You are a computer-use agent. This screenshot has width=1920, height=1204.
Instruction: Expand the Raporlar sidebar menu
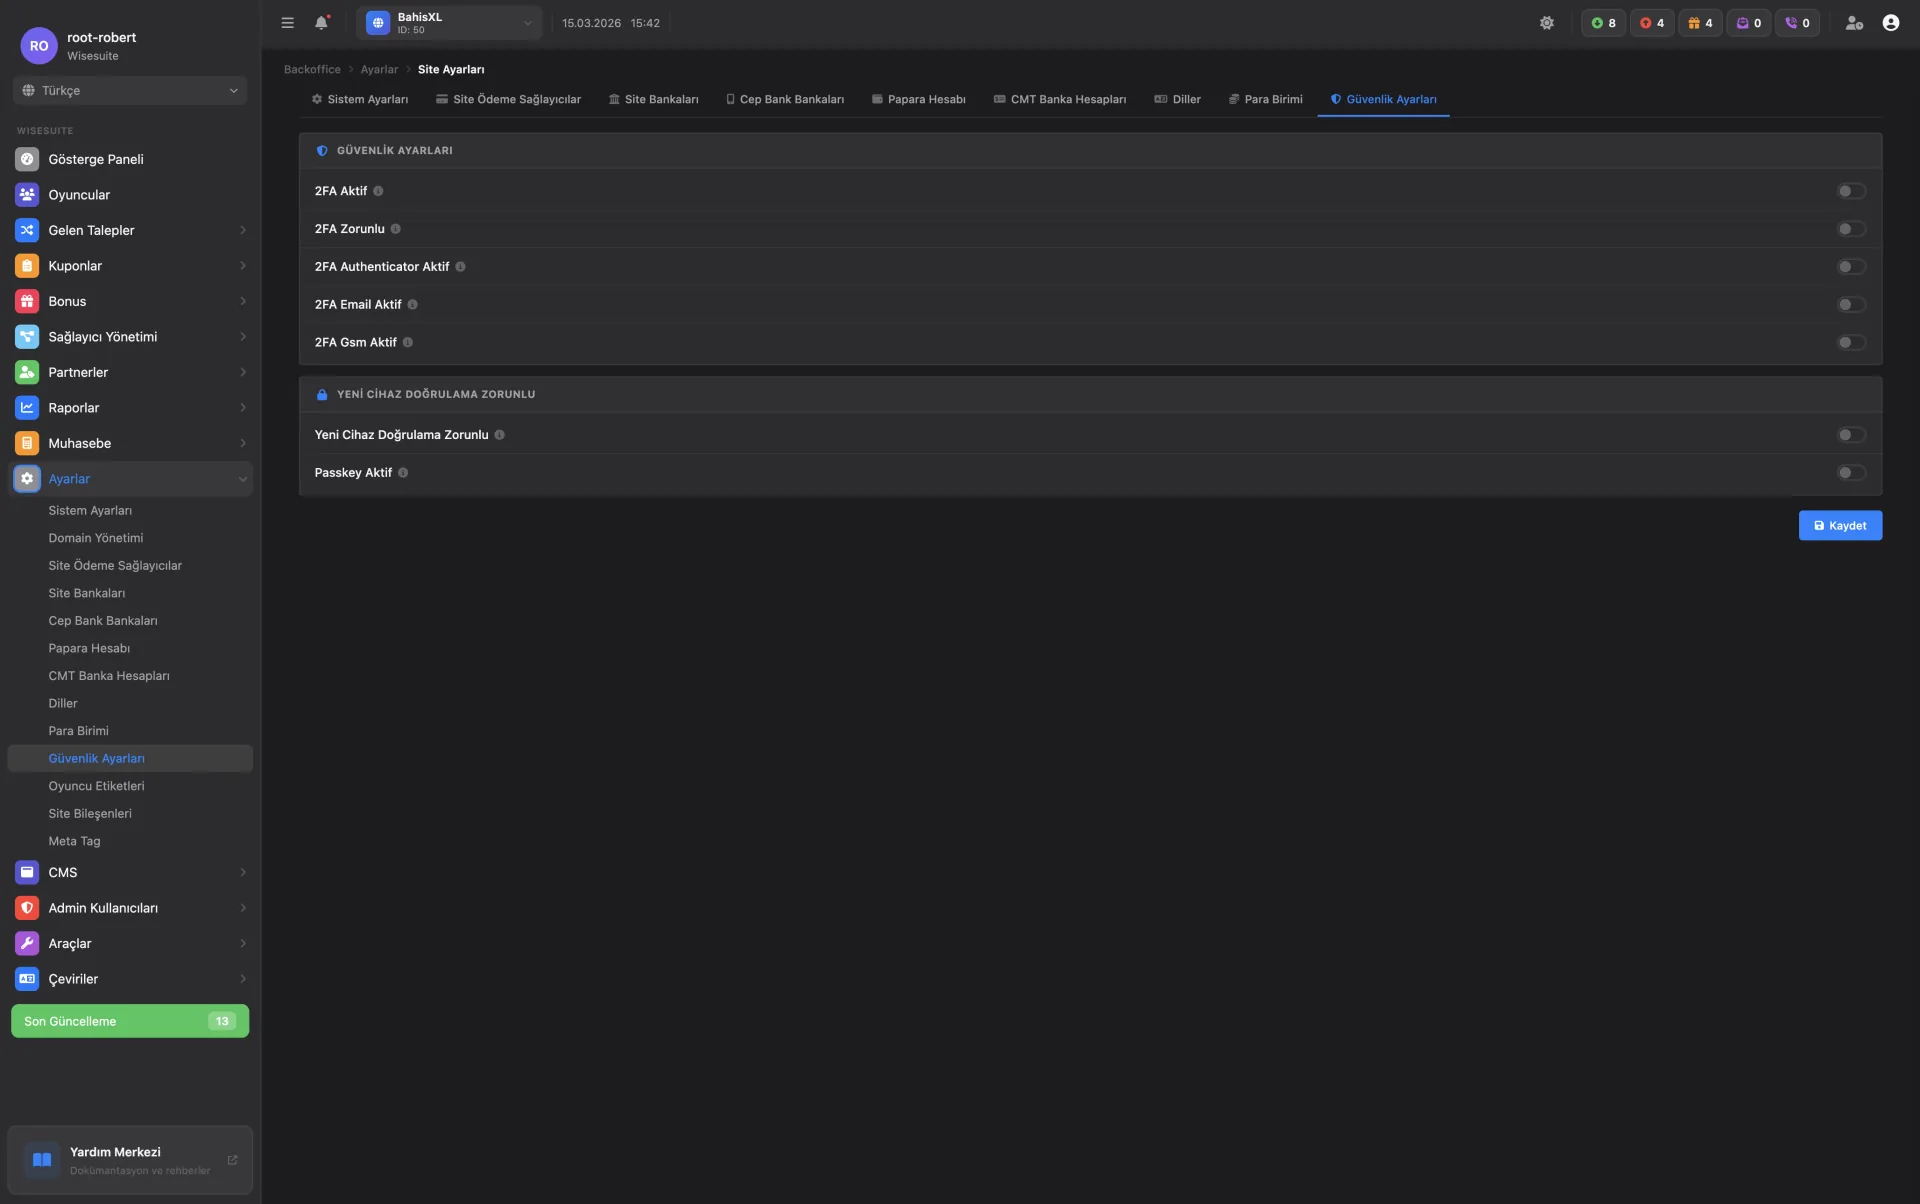click(130, 408)
